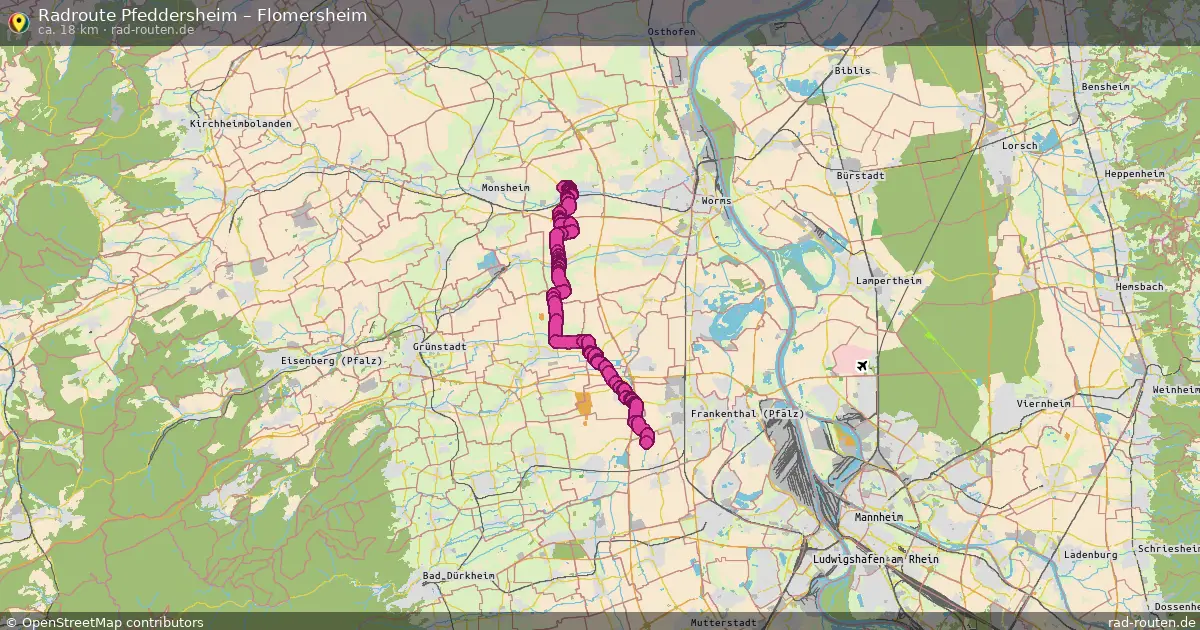Click the Viernheim label
1200x630 pixels.
(1043, 403)
